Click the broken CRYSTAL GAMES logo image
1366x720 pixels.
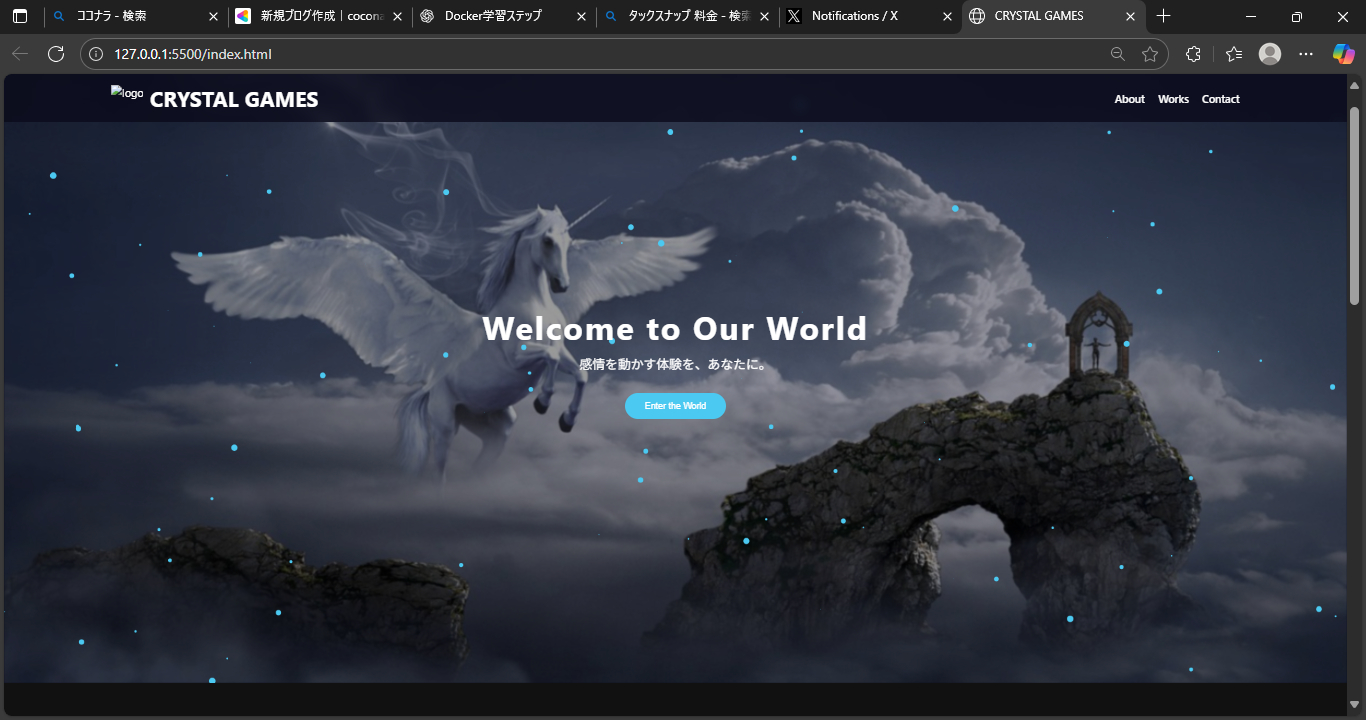pos(126,94)
